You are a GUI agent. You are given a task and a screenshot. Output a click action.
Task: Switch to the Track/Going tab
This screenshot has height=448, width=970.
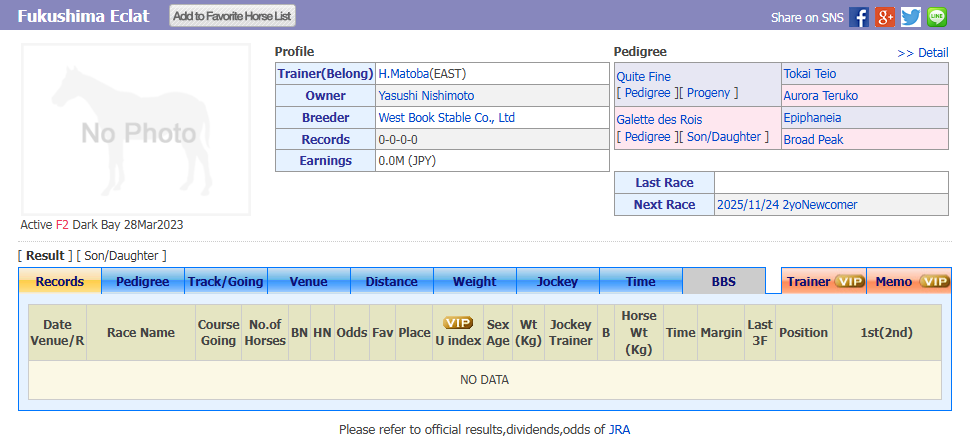click(226, 282)
